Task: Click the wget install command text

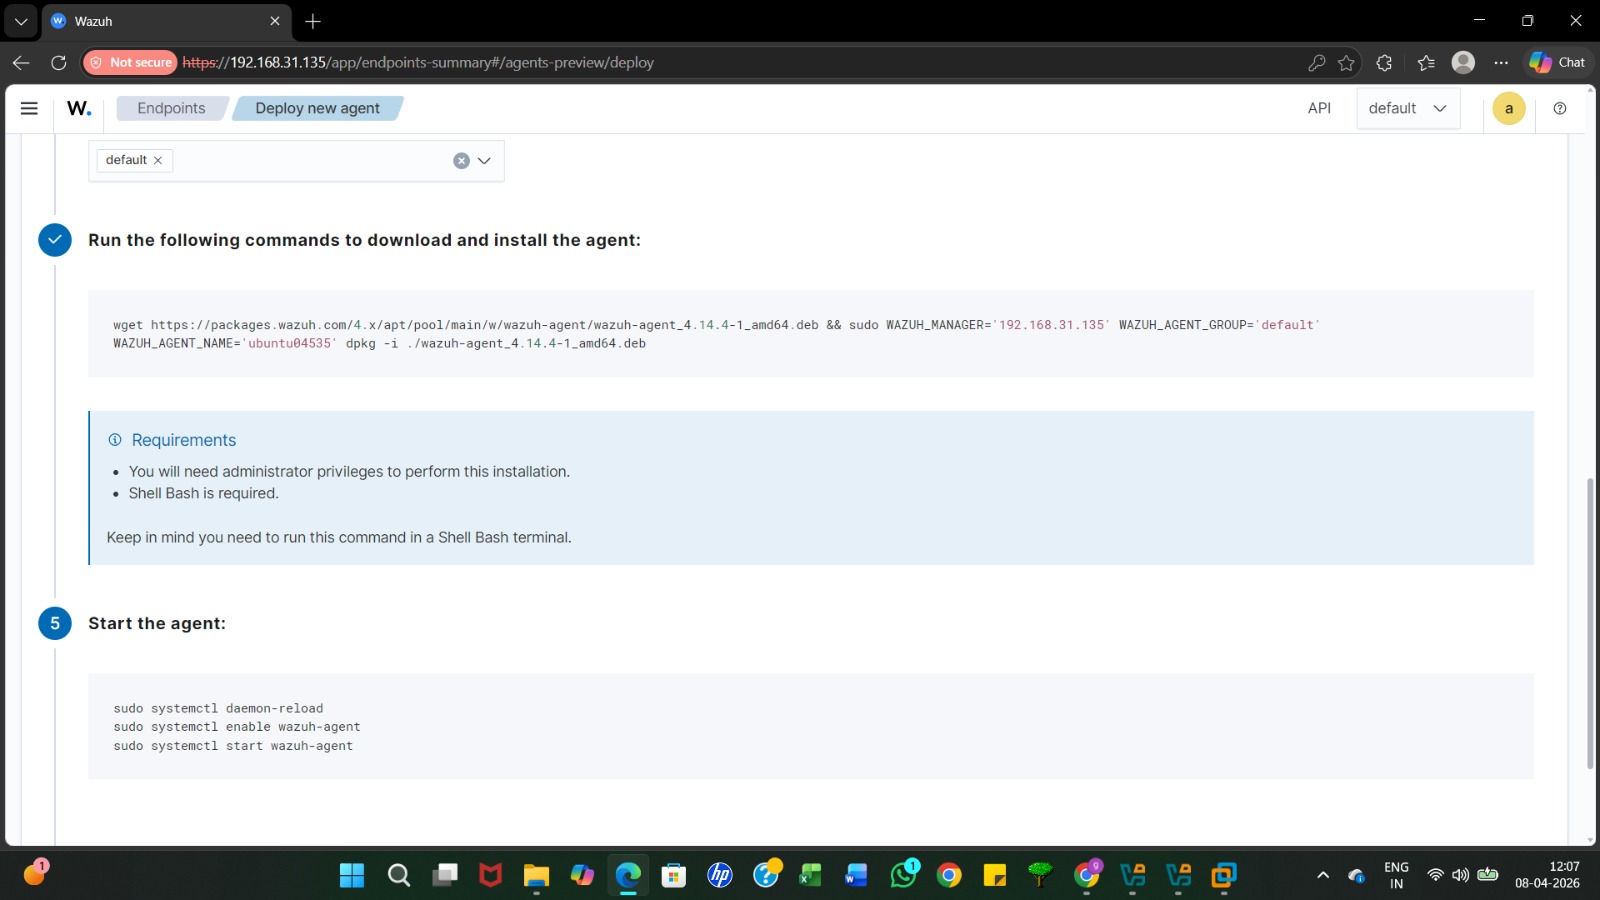Action: click(x=716, y=334)
